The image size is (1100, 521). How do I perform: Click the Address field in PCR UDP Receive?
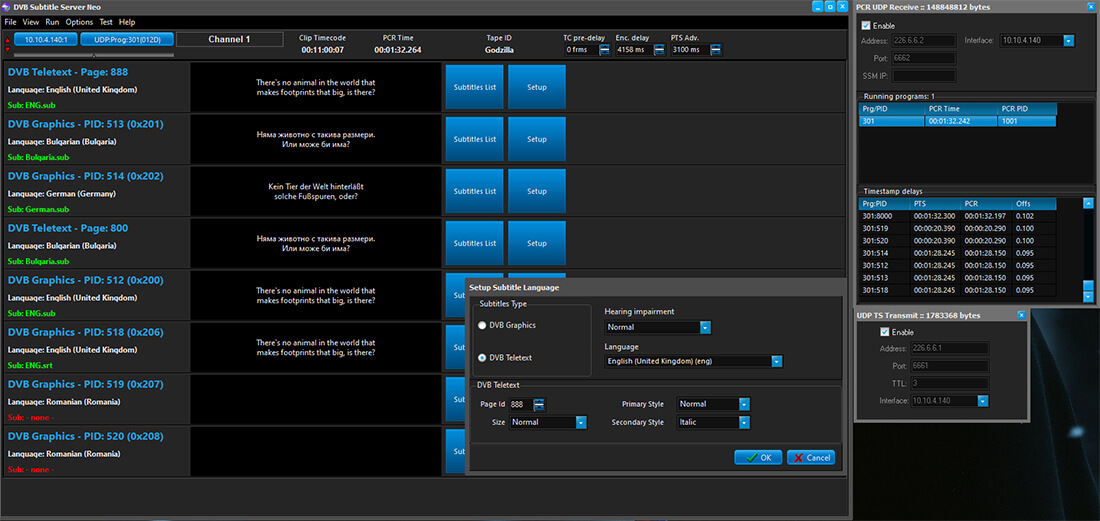(x=924, y=41)
